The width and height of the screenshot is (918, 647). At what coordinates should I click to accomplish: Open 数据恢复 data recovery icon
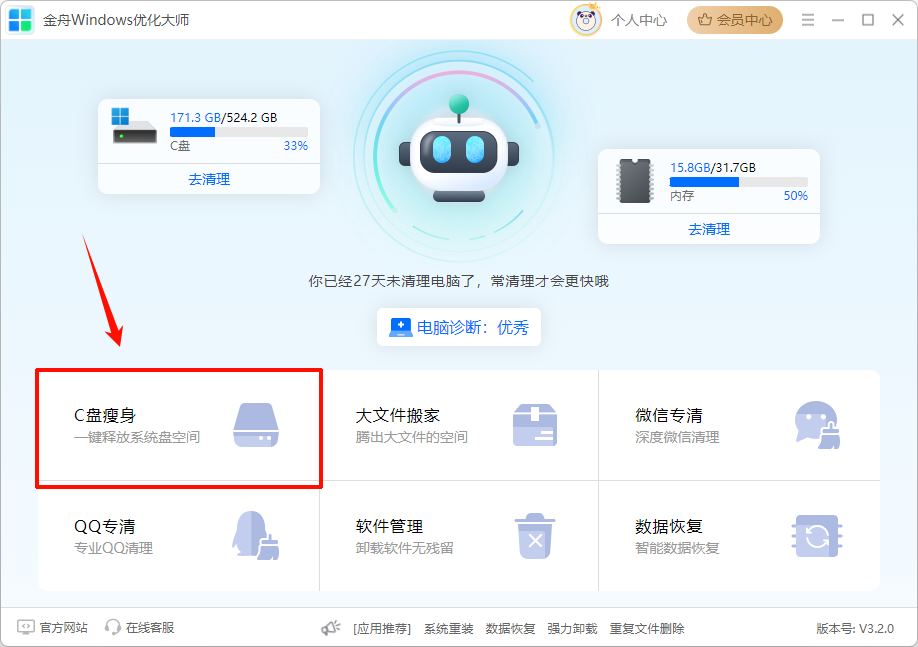[x=817, y=536]
